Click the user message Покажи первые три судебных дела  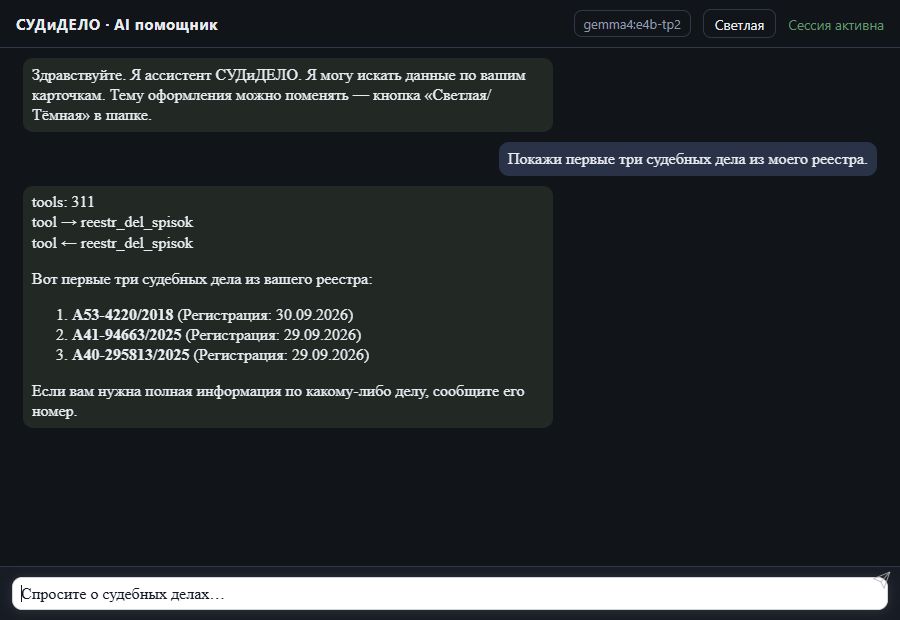[x=688, y=159]
